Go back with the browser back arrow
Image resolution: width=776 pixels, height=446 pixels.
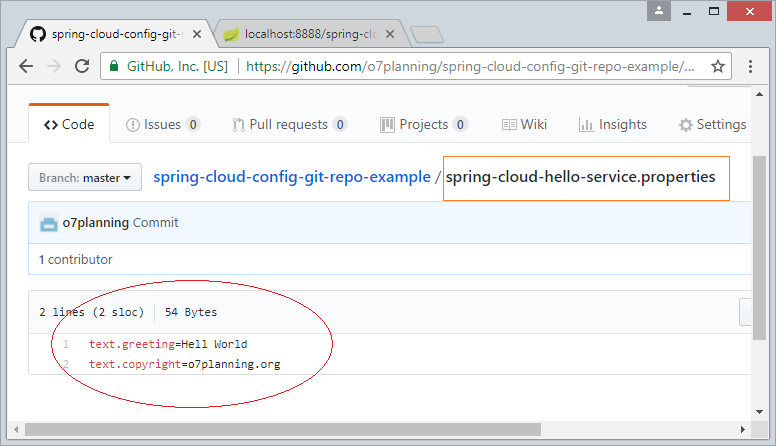click(x=26, y=66)
